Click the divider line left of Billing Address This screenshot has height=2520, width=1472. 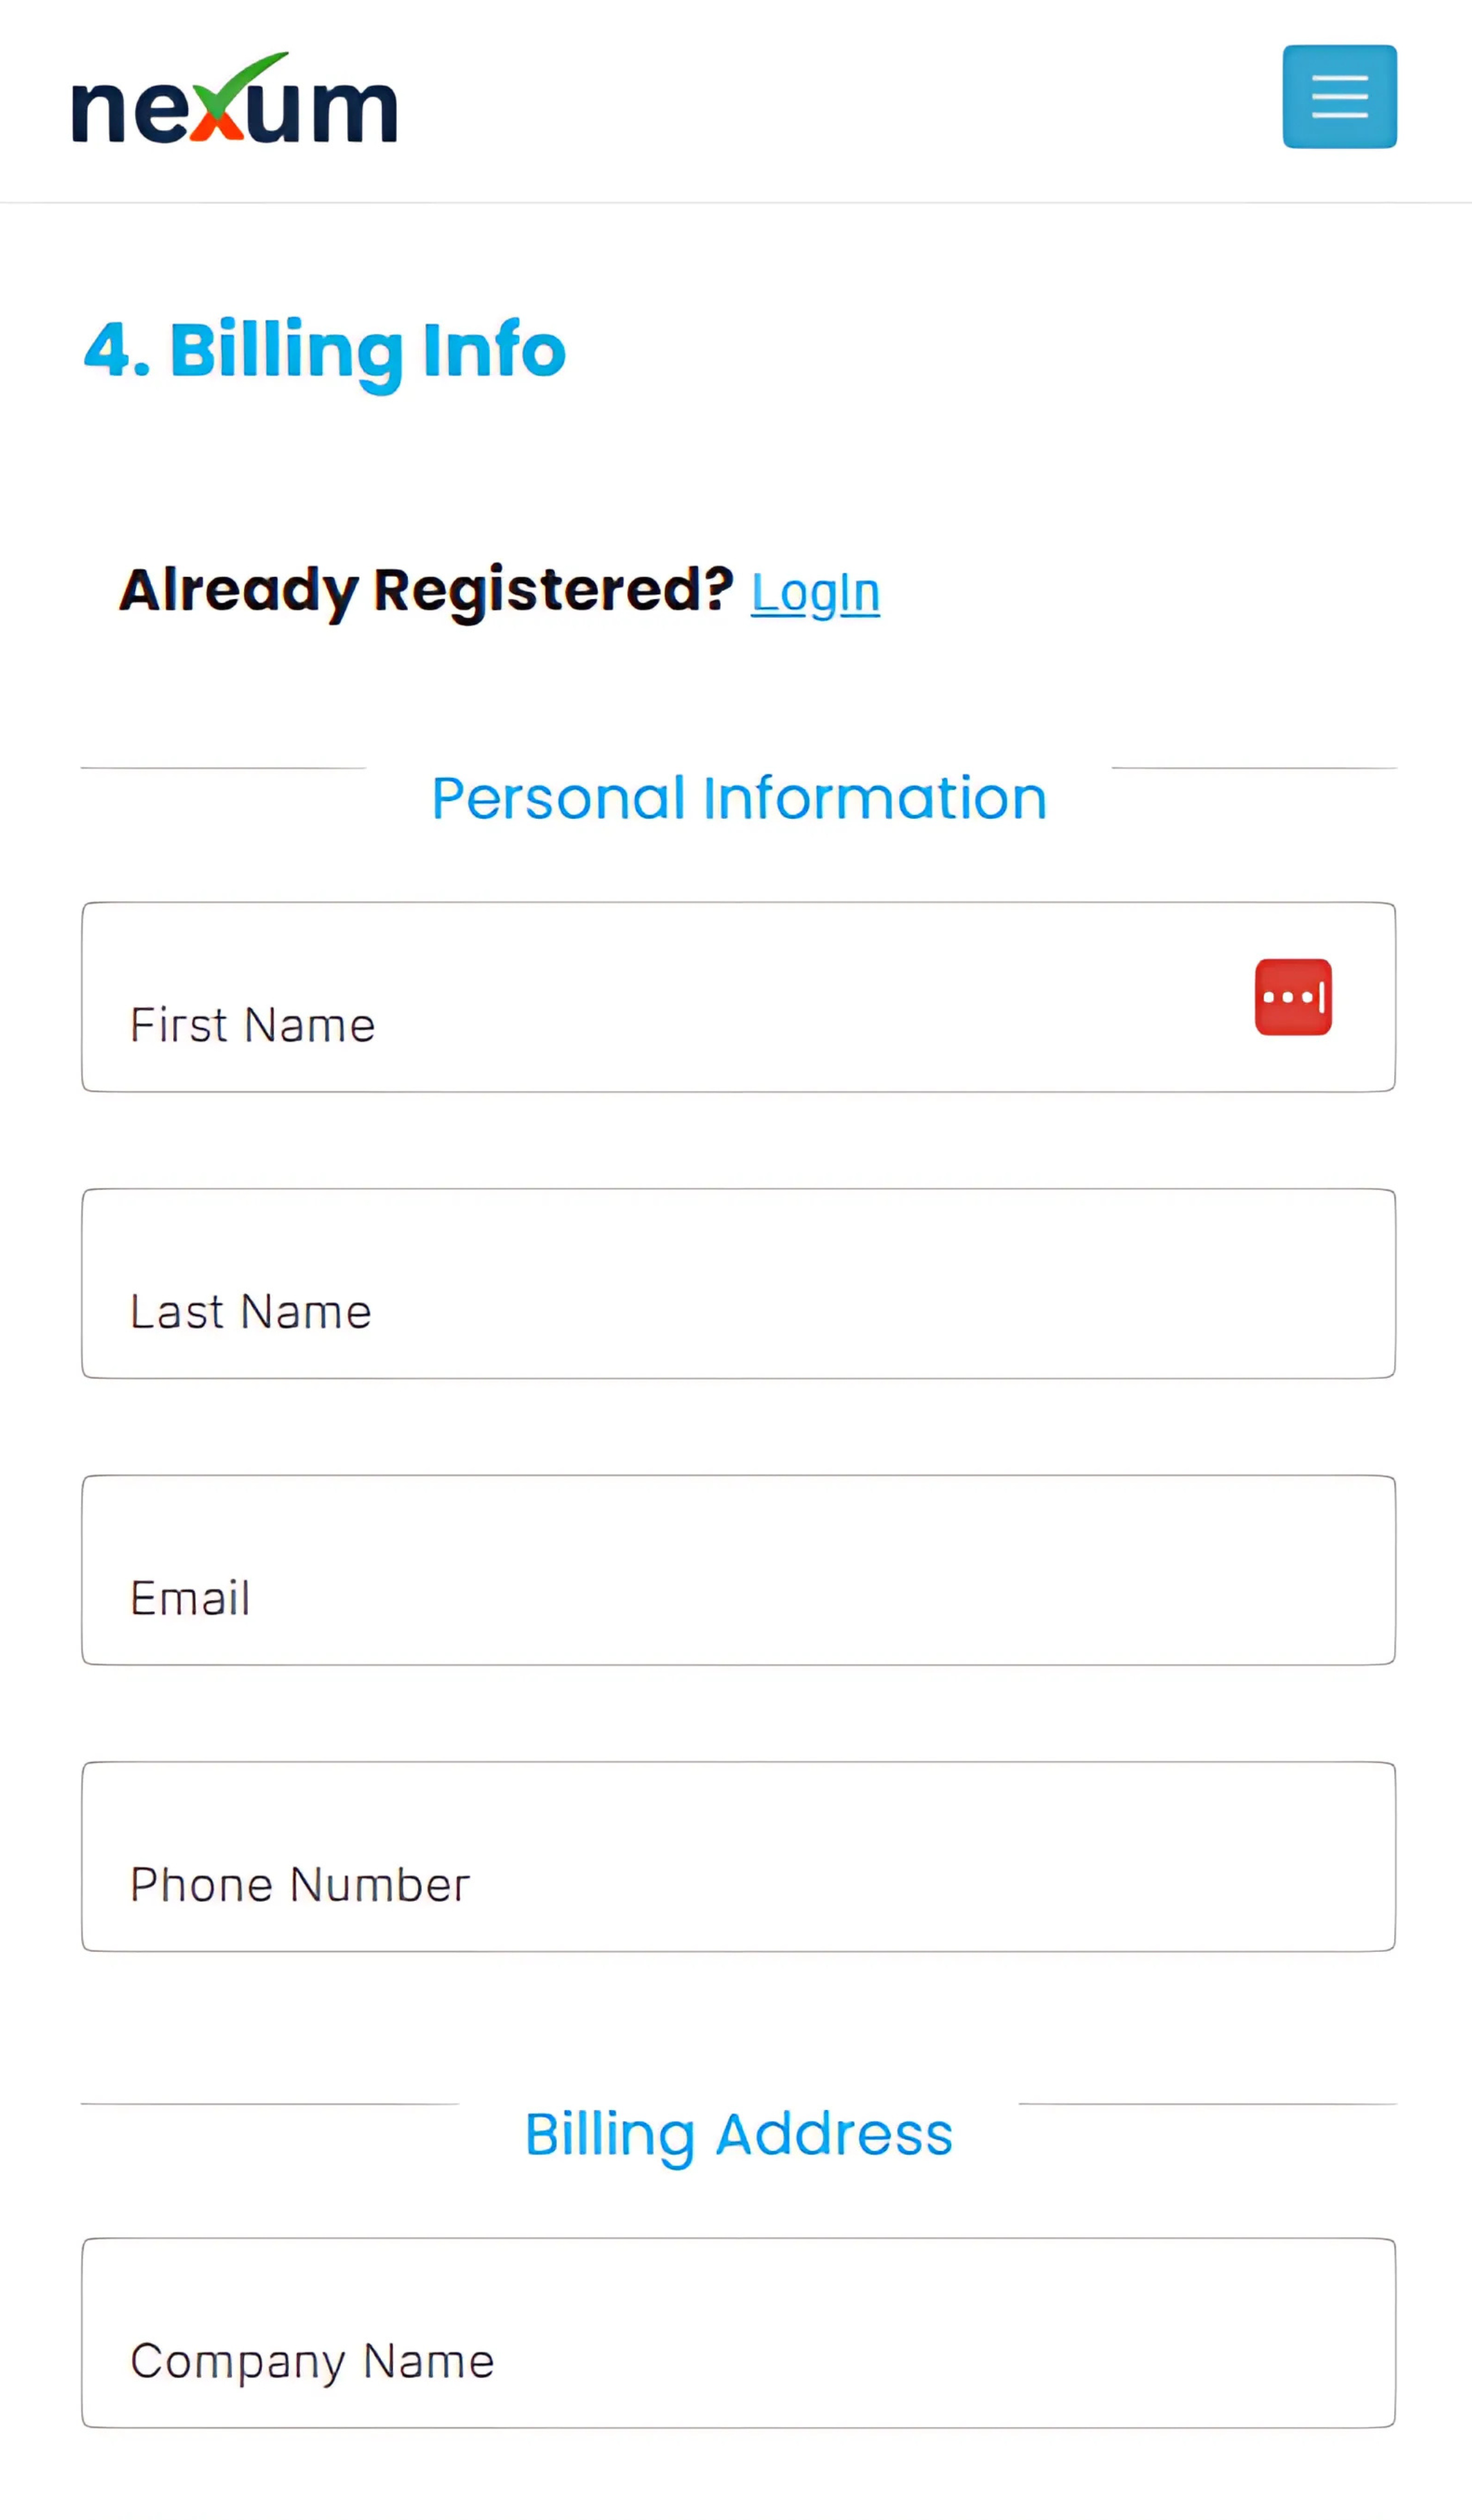click(x=270, y=2104)
